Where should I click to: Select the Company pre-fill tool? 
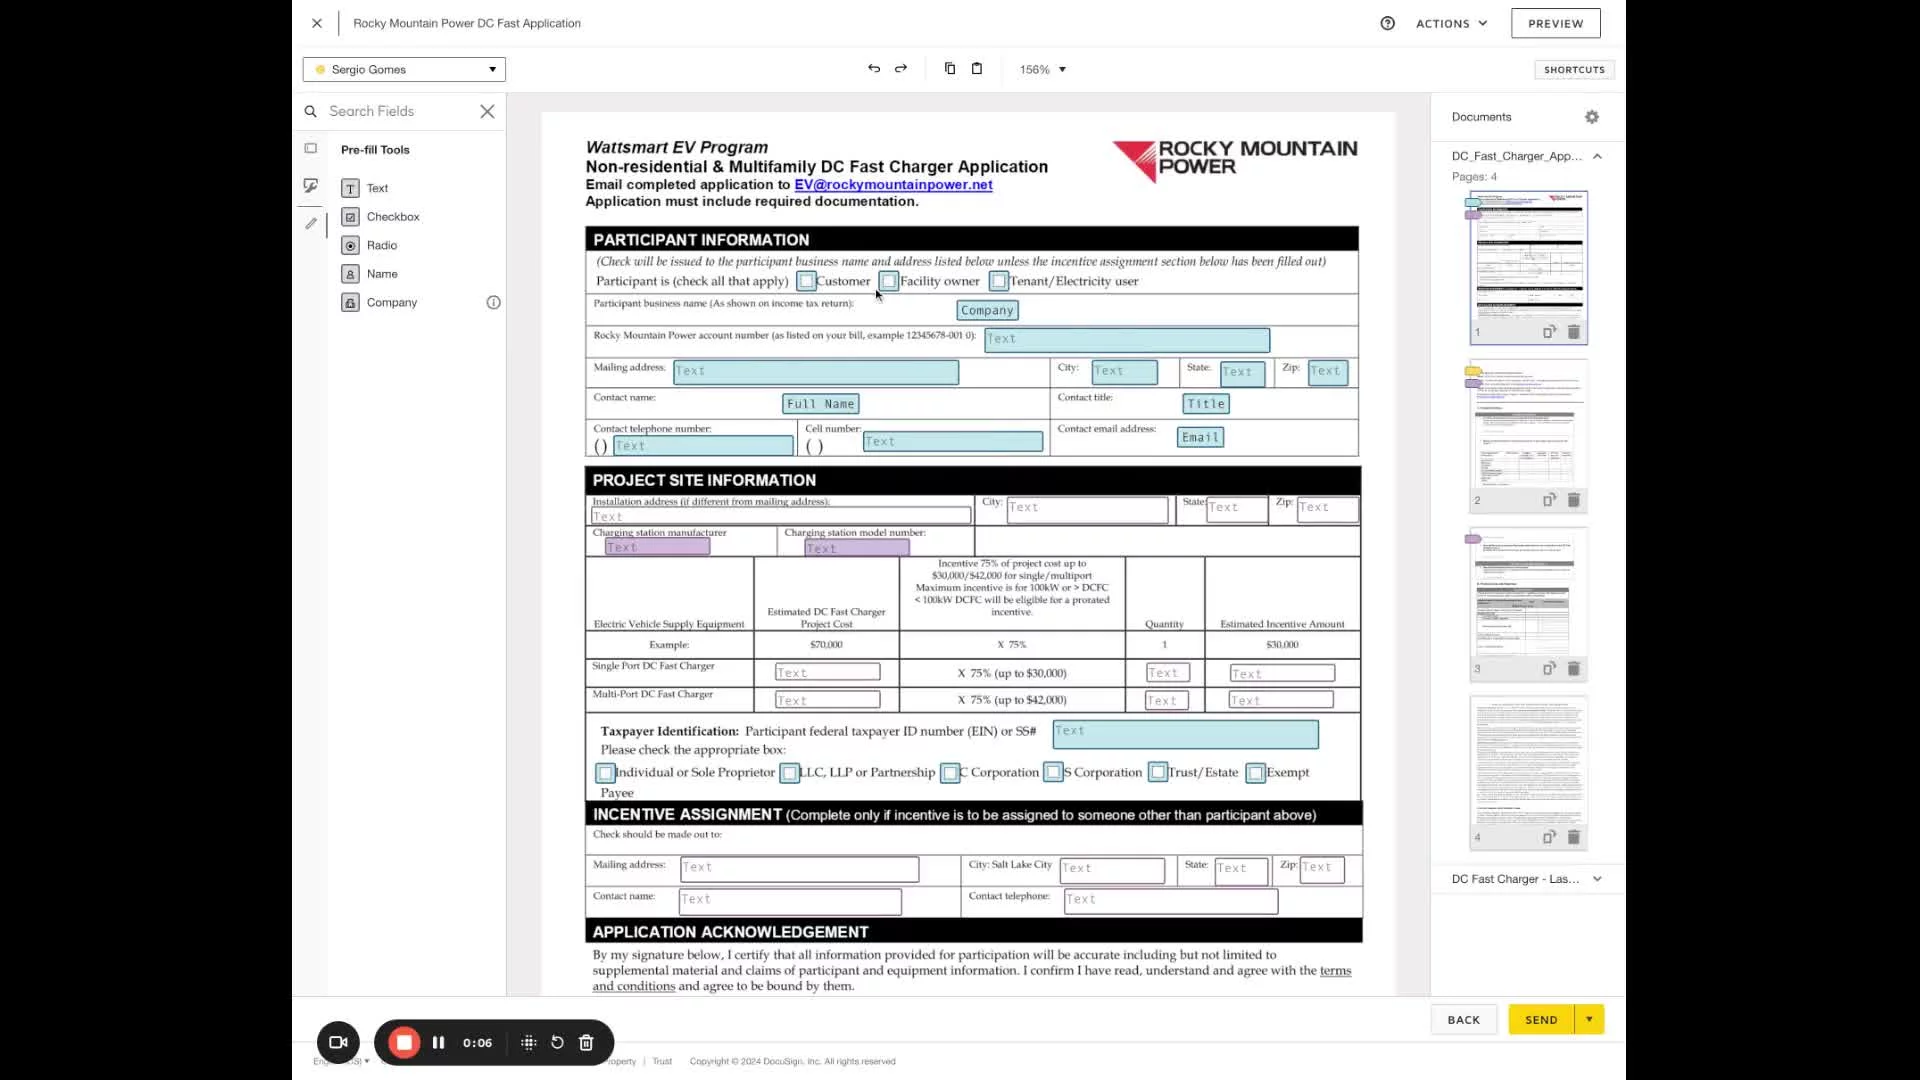click(379, 302)
